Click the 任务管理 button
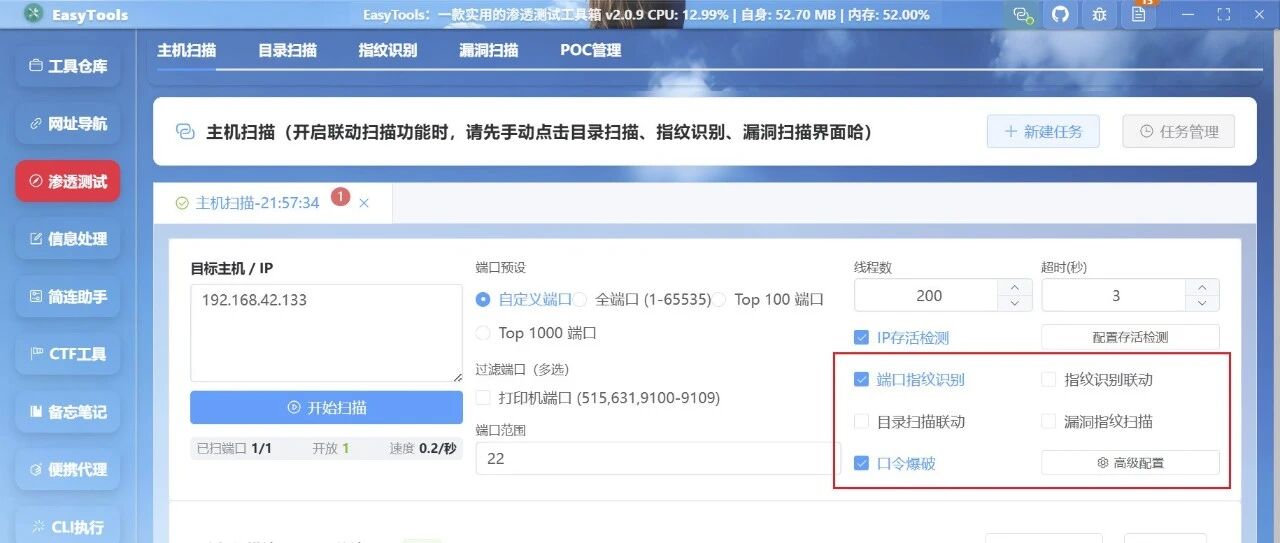1280x543 pixels. click(x=1178, y=131)
